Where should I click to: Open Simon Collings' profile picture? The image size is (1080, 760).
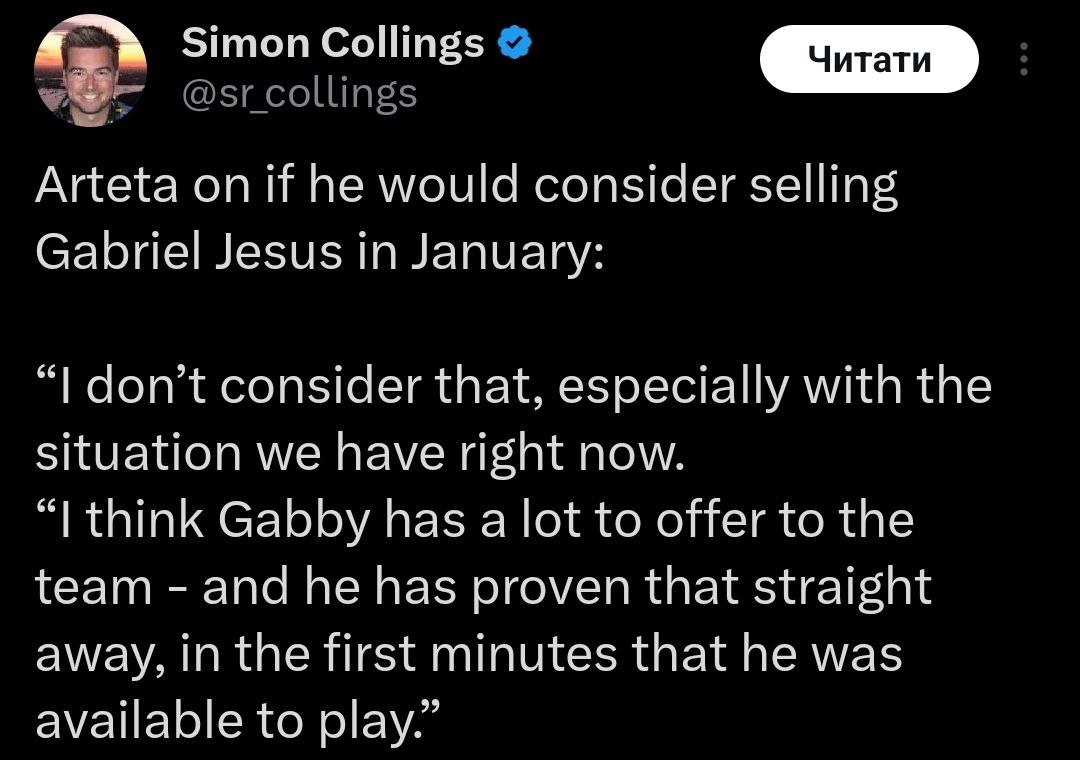tap(90, 70)
